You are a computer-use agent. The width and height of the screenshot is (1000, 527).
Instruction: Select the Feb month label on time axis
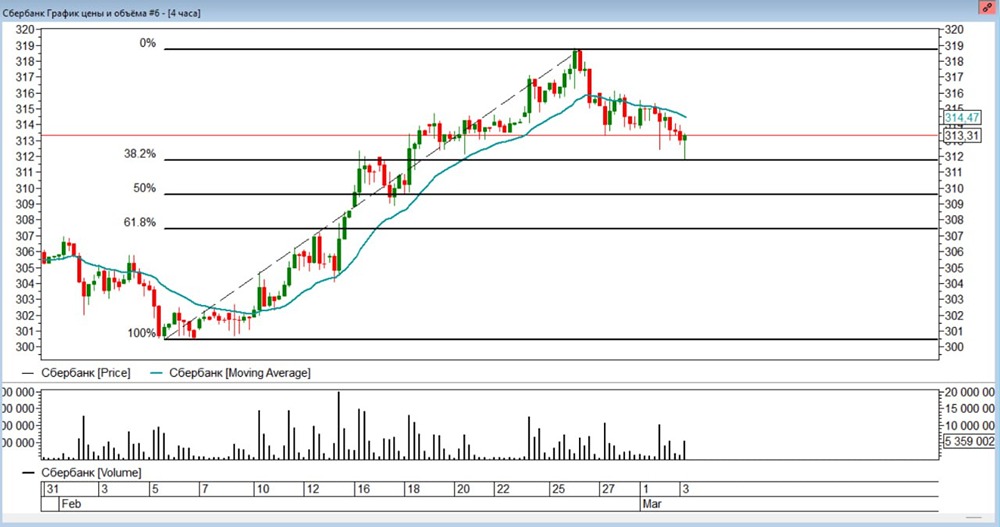(71, 503)
